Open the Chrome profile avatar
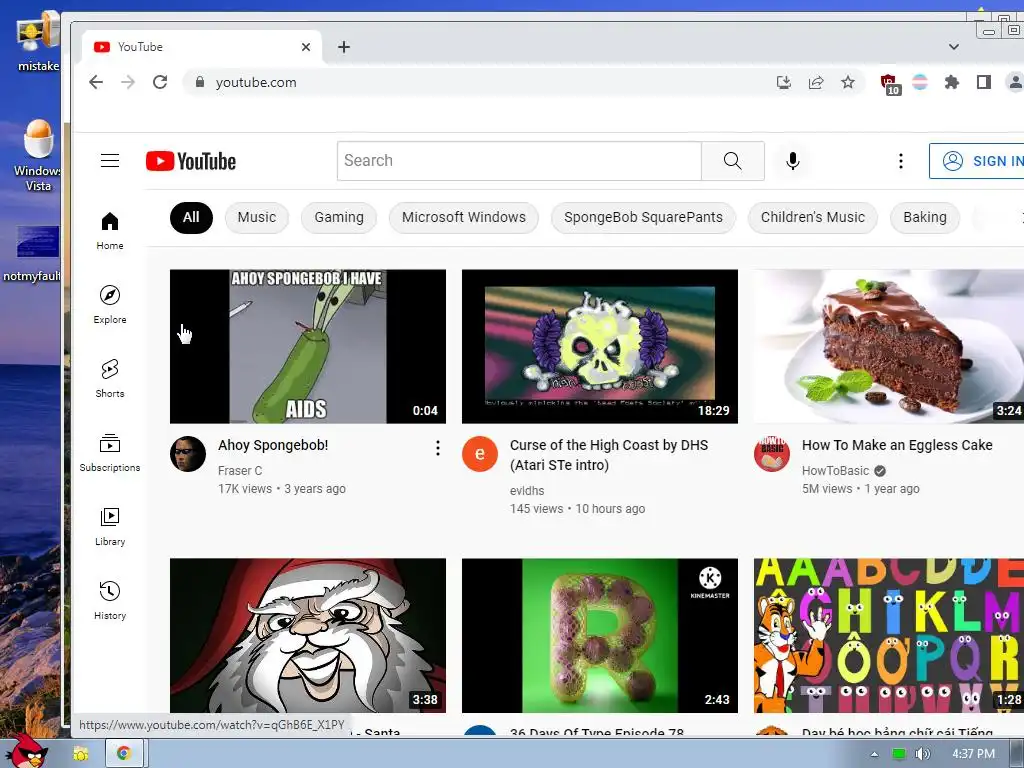Screen dimensions: 1024x768 point(1015,82)
